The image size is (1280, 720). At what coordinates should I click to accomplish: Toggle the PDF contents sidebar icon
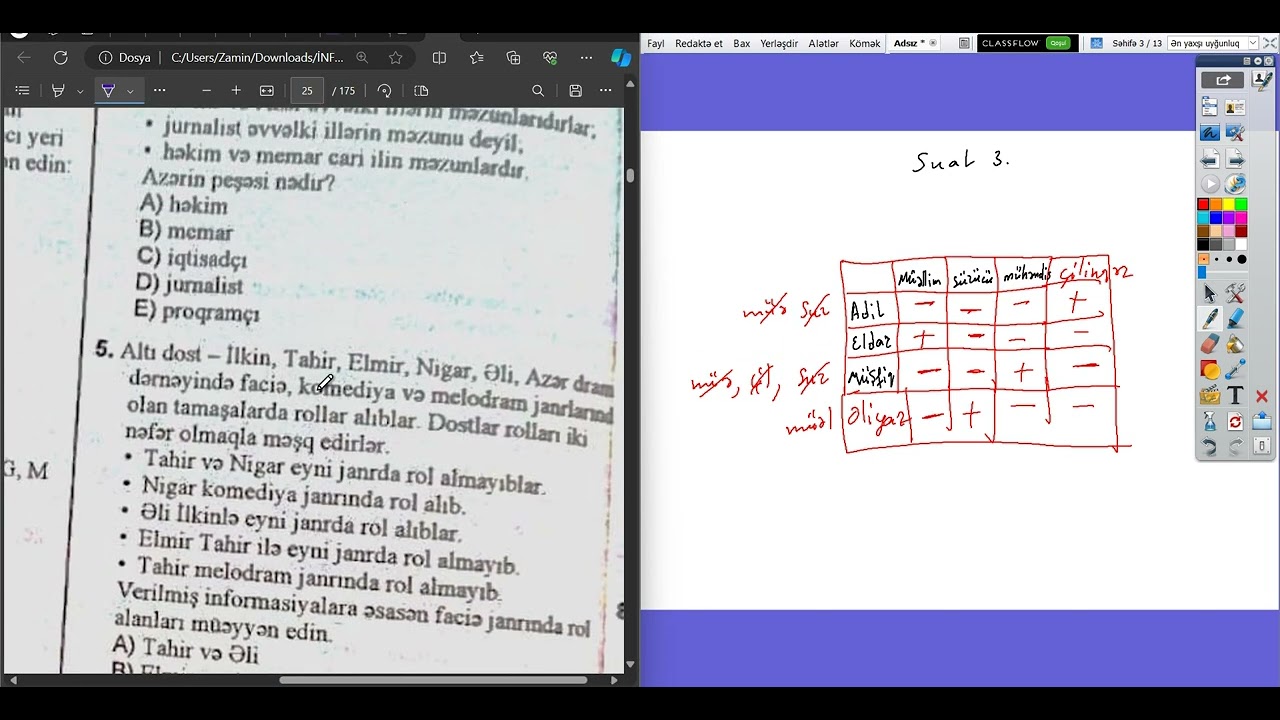tap(22, 90)
